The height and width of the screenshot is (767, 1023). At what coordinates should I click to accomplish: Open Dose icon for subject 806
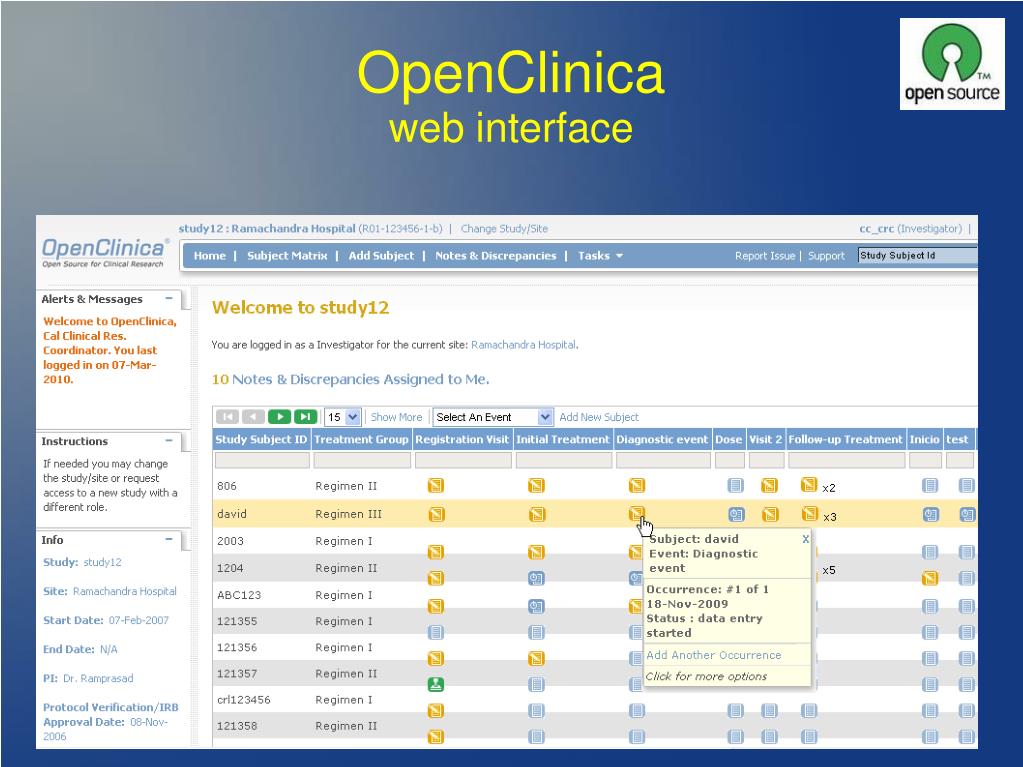coord(735,485)
